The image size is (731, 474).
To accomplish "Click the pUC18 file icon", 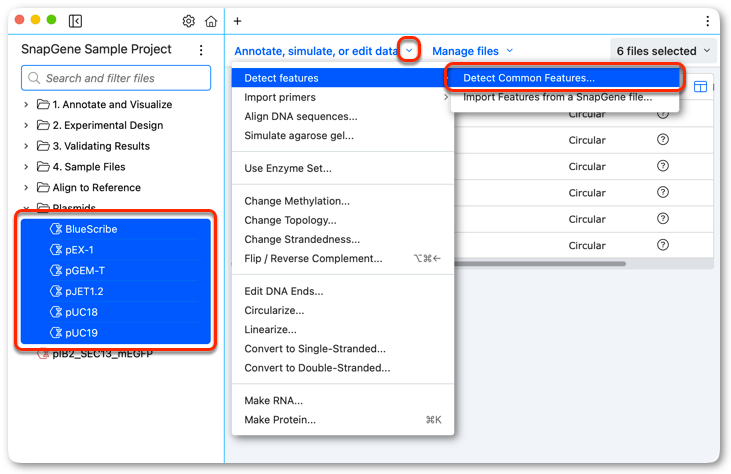I will coord(56,312).
